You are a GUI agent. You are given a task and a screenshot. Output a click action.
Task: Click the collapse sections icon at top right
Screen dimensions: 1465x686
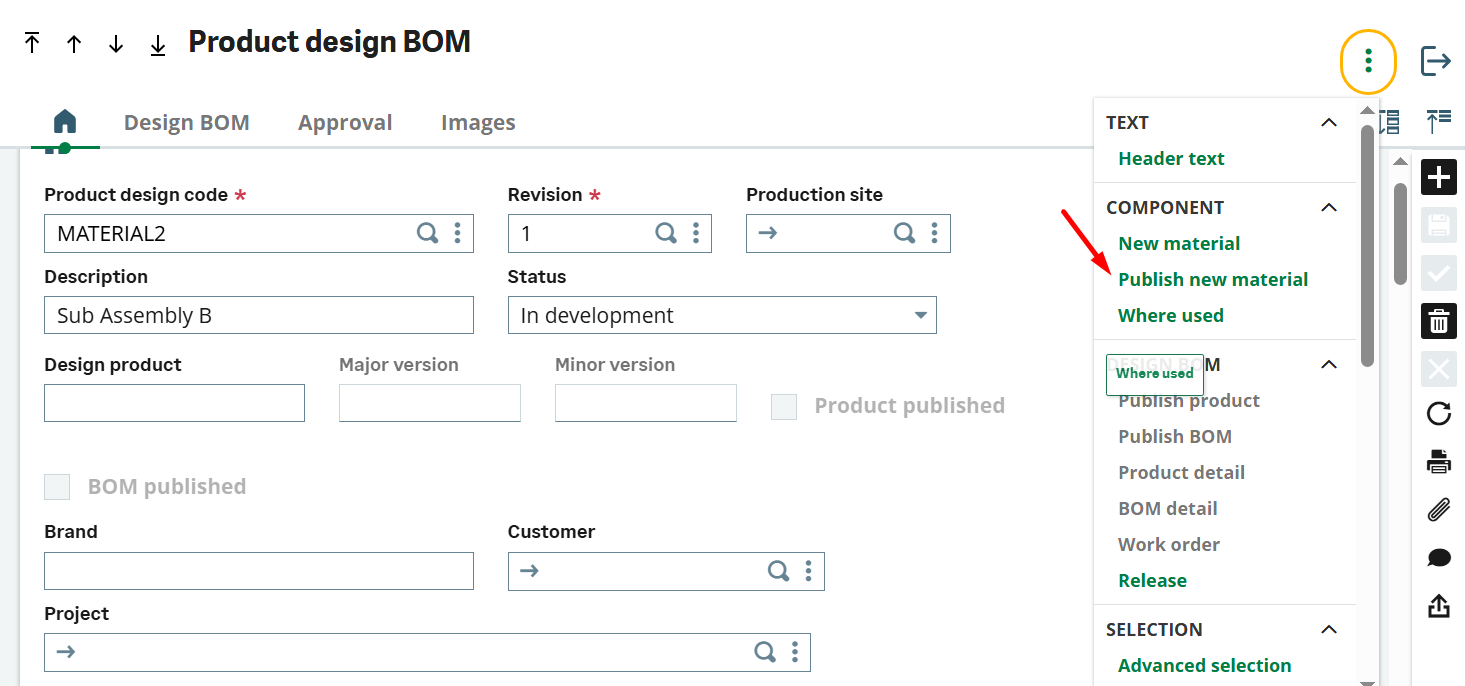[1438, 122]
